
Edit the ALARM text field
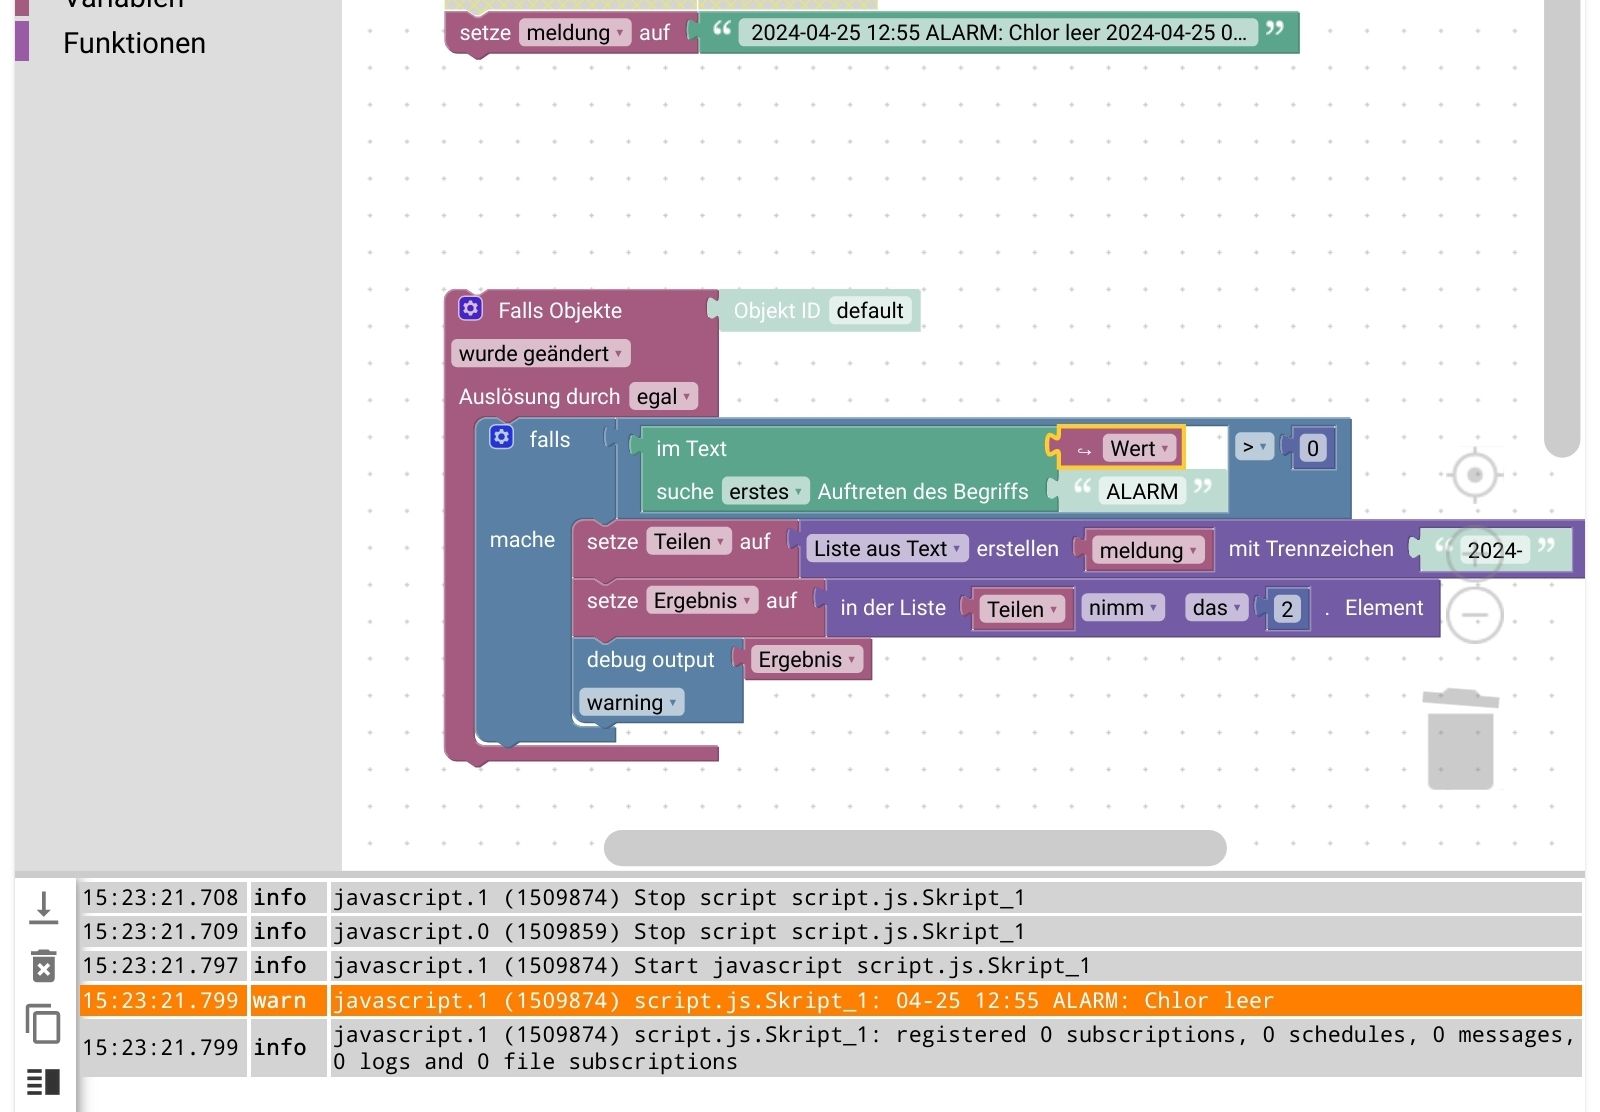[1142, 491]
